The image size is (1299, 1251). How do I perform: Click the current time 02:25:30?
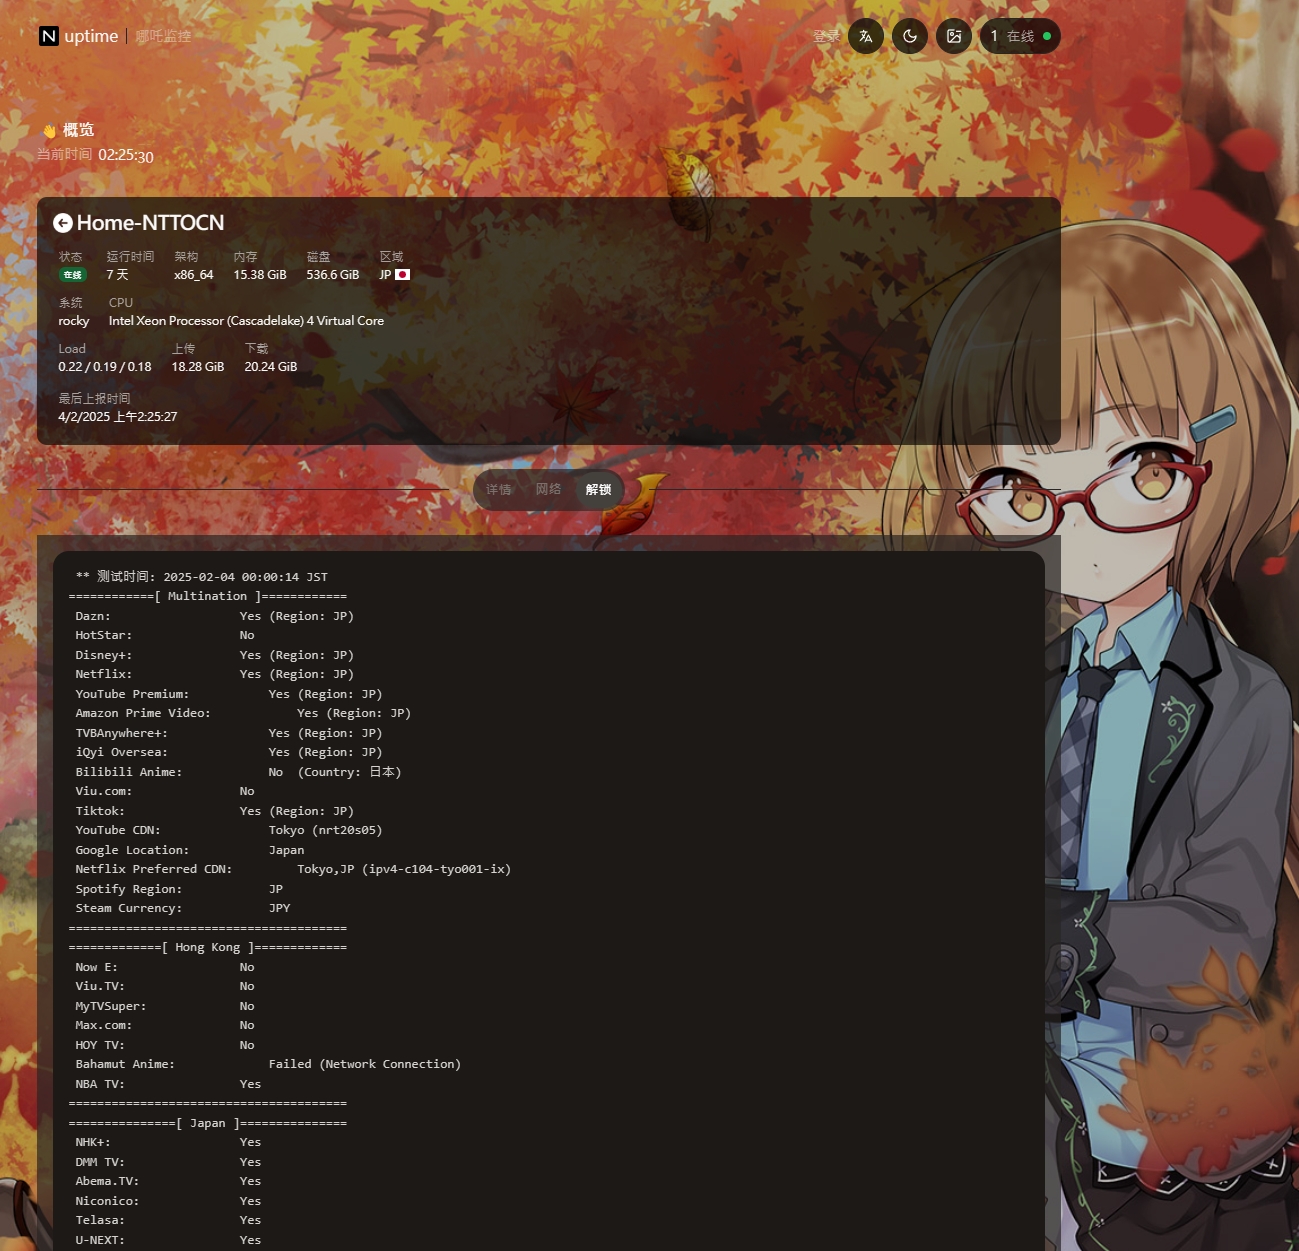tap(126, 156)
